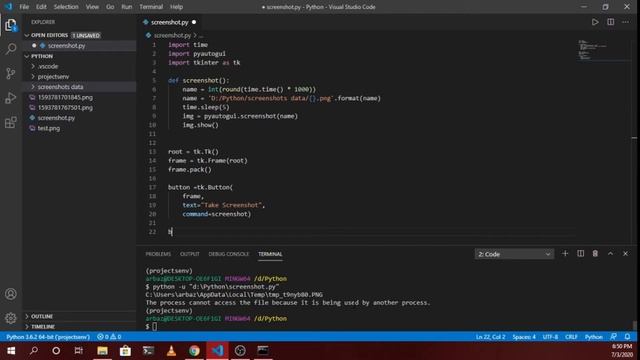640x360 pixels.
Task: Open notifications bell in status bar
Action: [627, 337]
